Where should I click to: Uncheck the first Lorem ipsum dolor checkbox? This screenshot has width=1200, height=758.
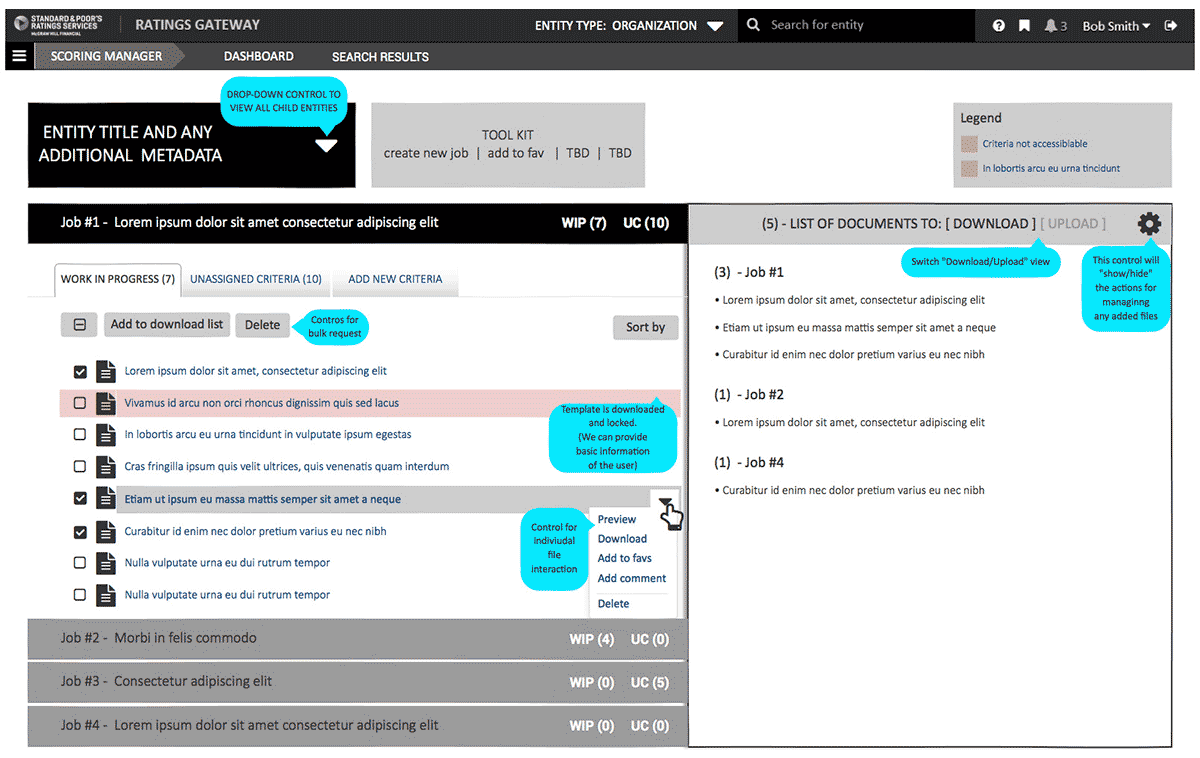[x=80, y=372]
